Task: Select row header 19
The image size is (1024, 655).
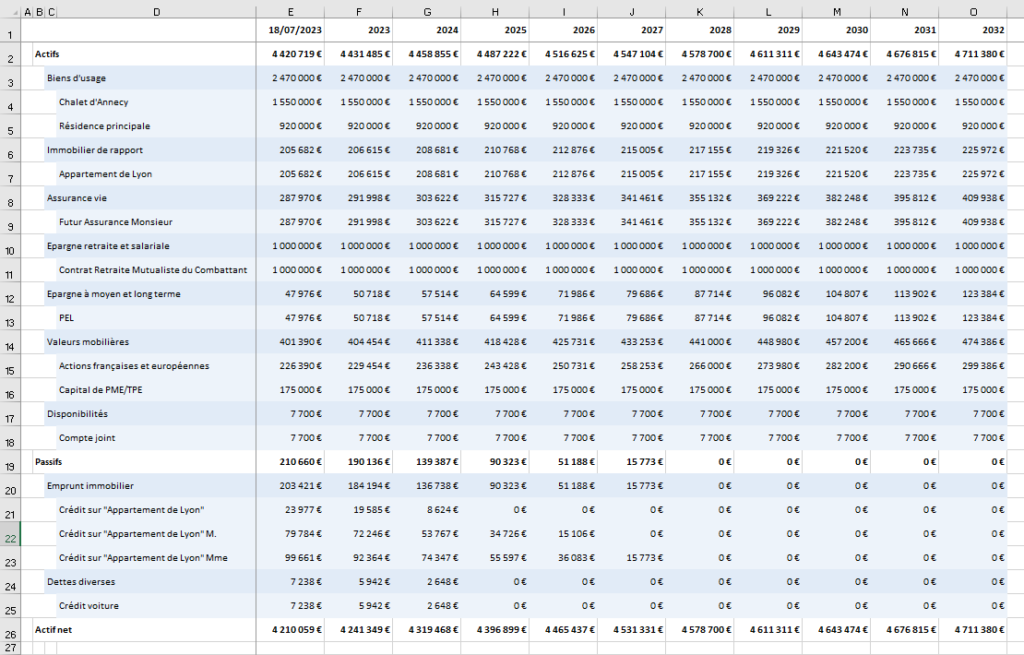Action: point(10,466)
